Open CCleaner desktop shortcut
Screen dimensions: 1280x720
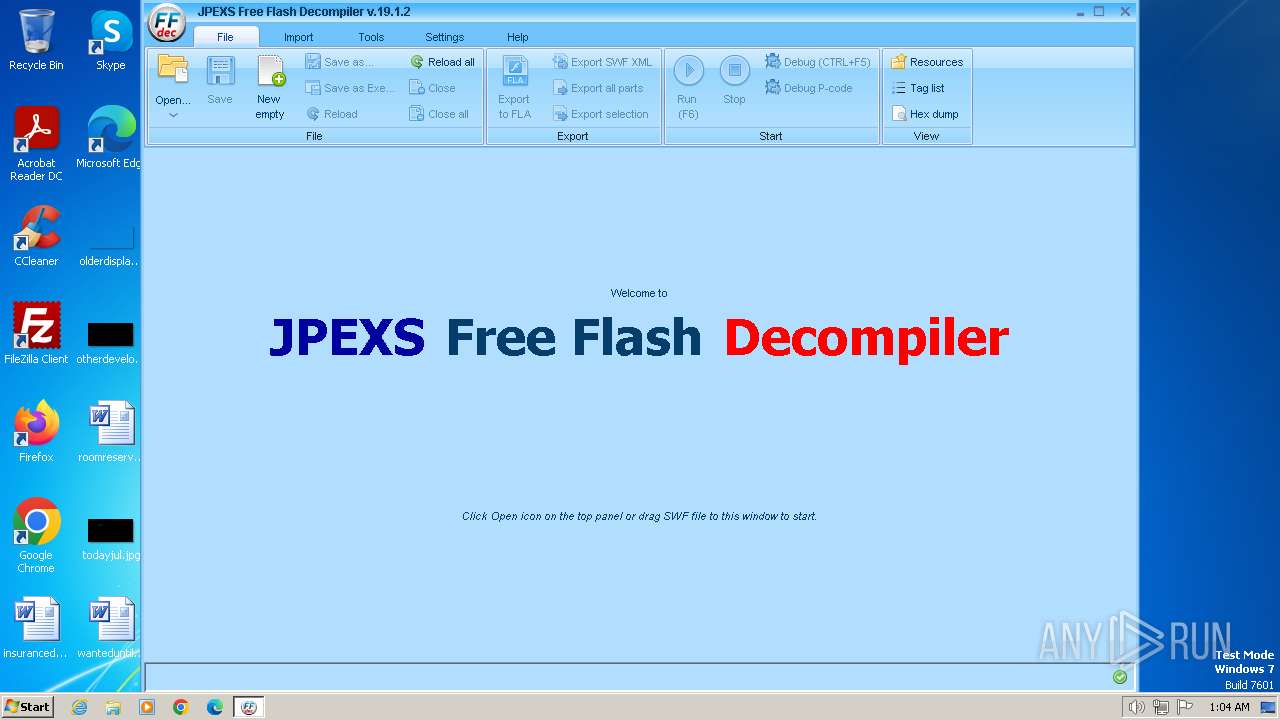coord(36,236)
